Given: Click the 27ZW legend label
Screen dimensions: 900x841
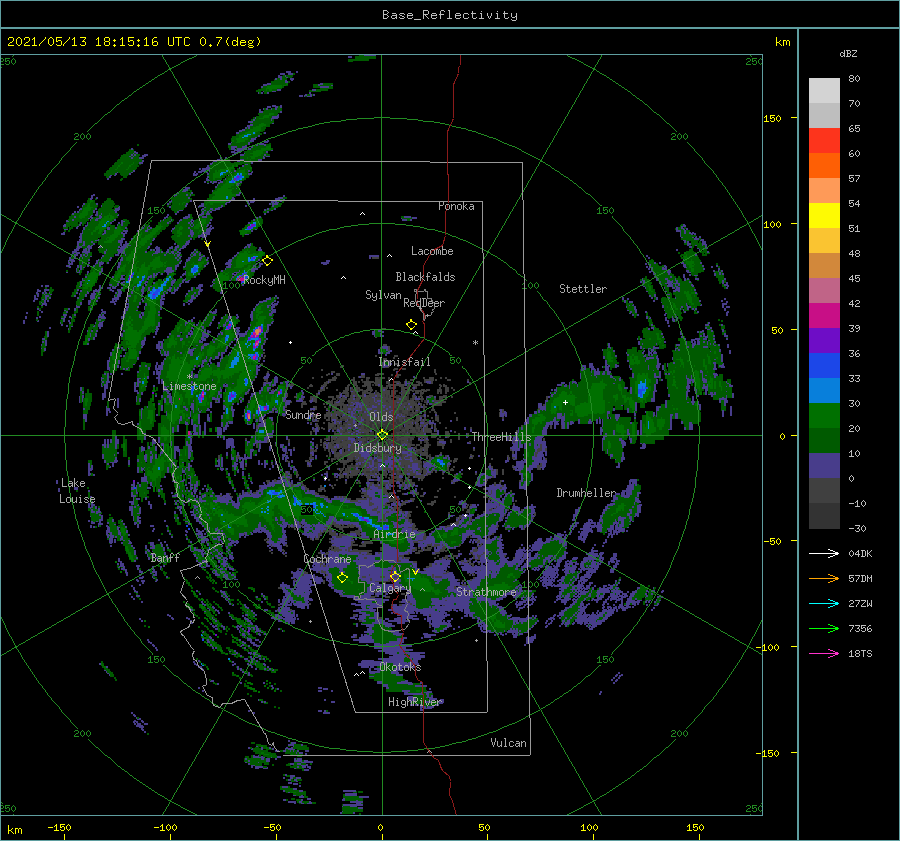Looking at the screenshot, I should pos(860,603).
